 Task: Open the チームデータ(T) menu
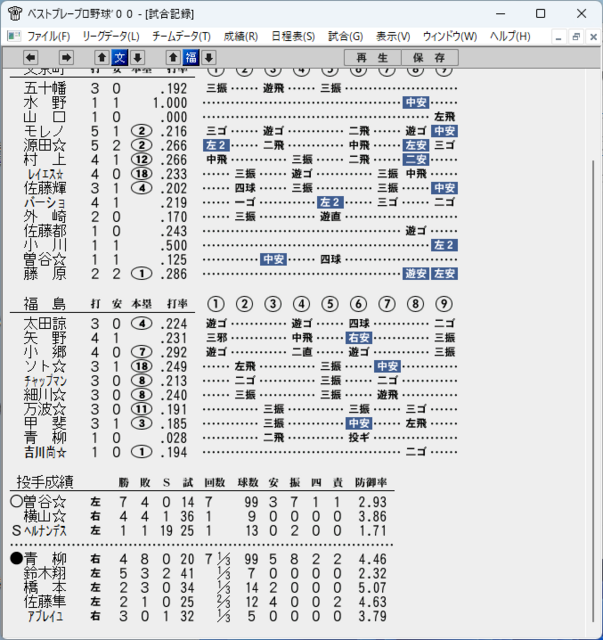181,36
